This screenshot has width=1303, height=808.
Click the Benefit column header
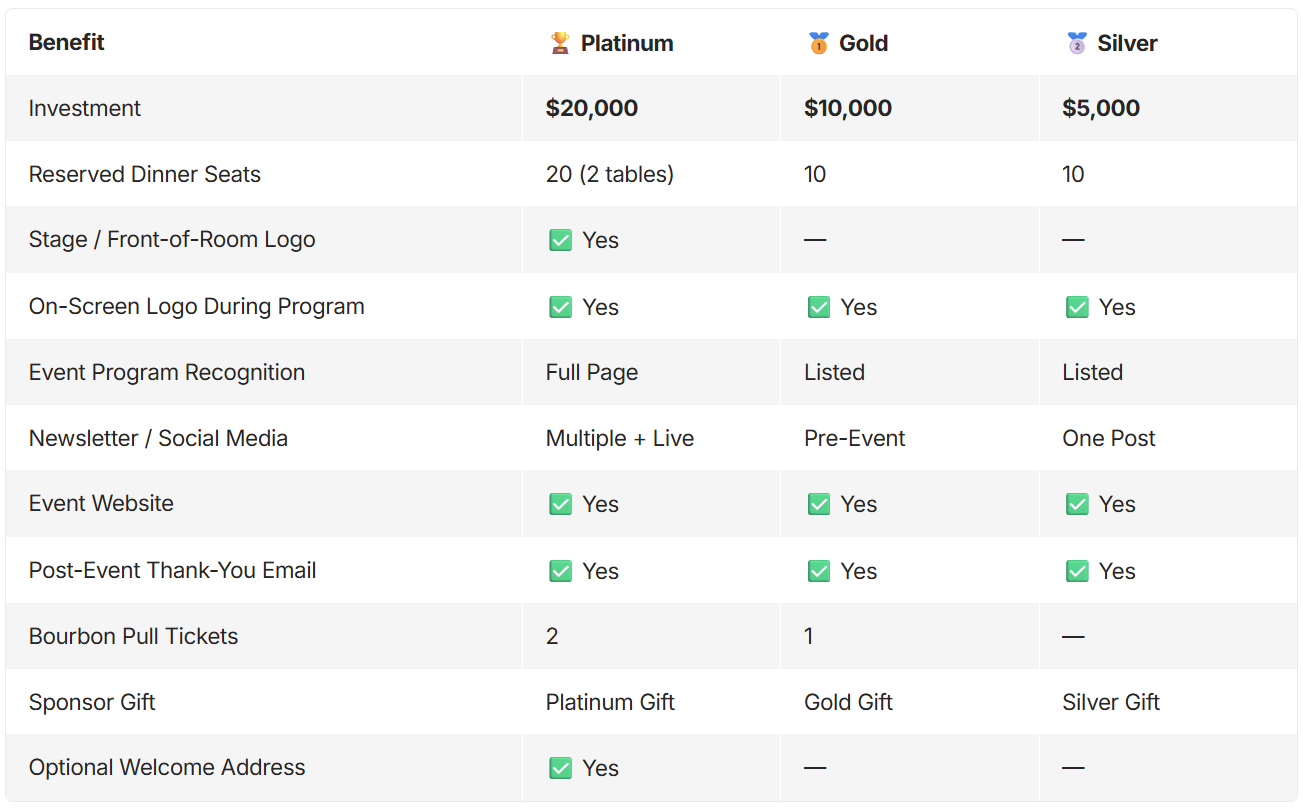[66, 42]
